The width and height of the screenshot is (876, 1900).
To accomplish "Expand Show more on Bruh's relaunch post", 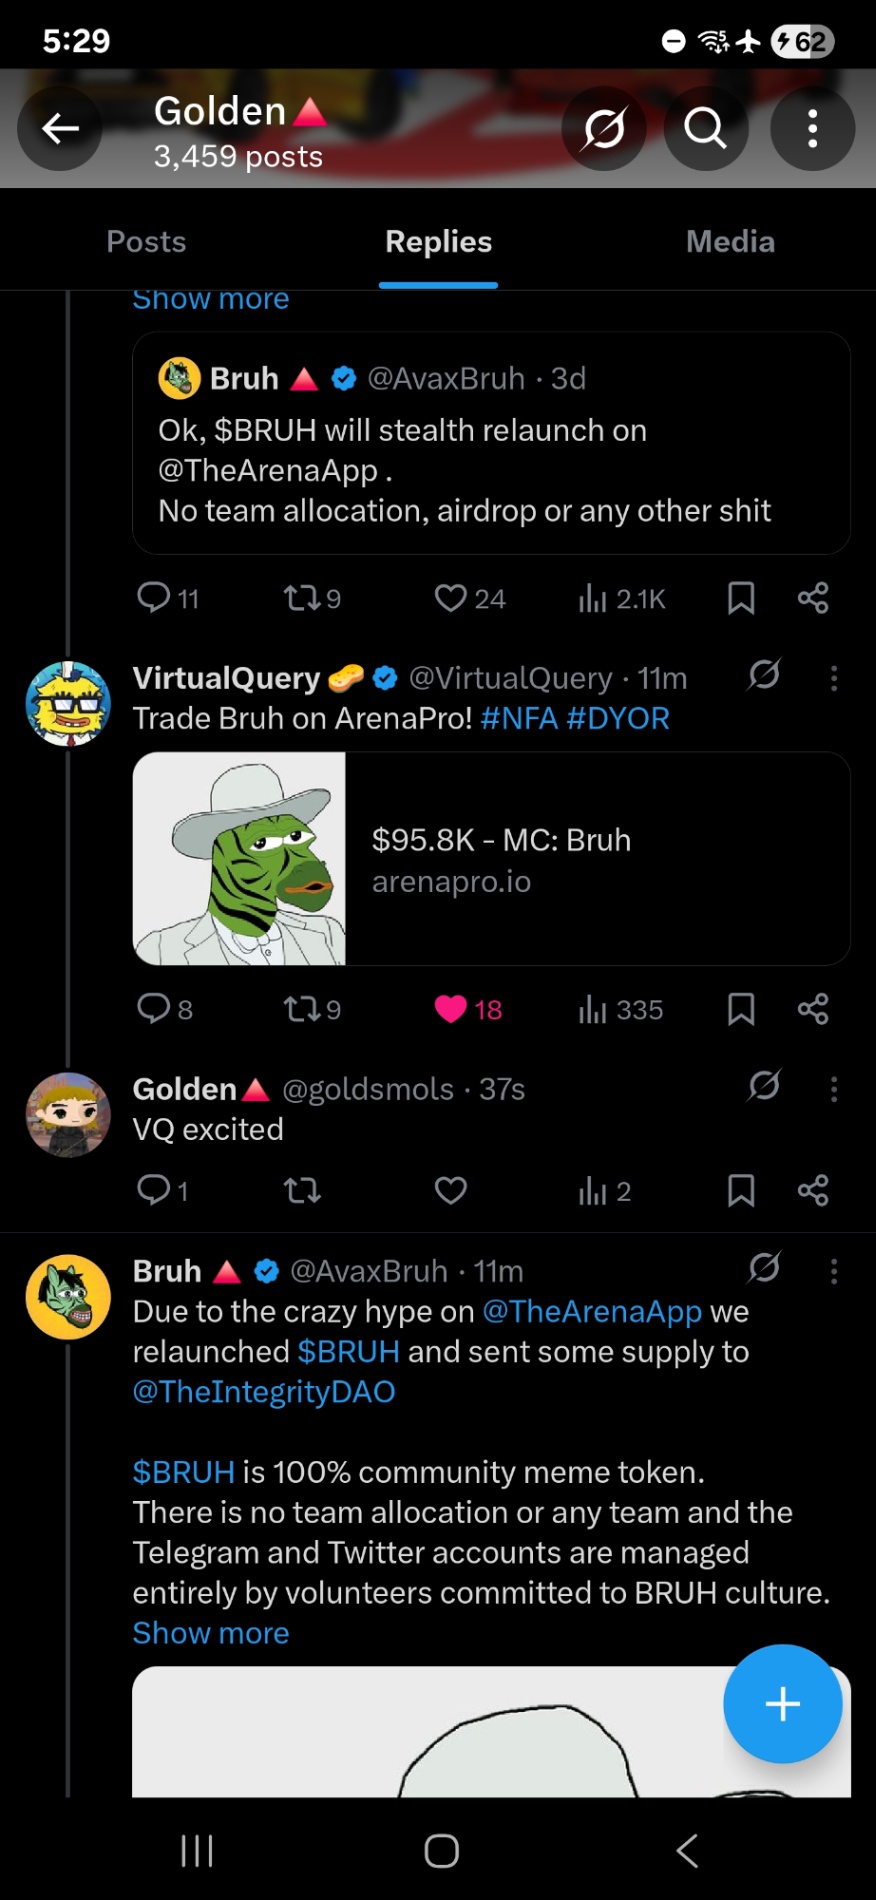I will tap(211, 1633).
